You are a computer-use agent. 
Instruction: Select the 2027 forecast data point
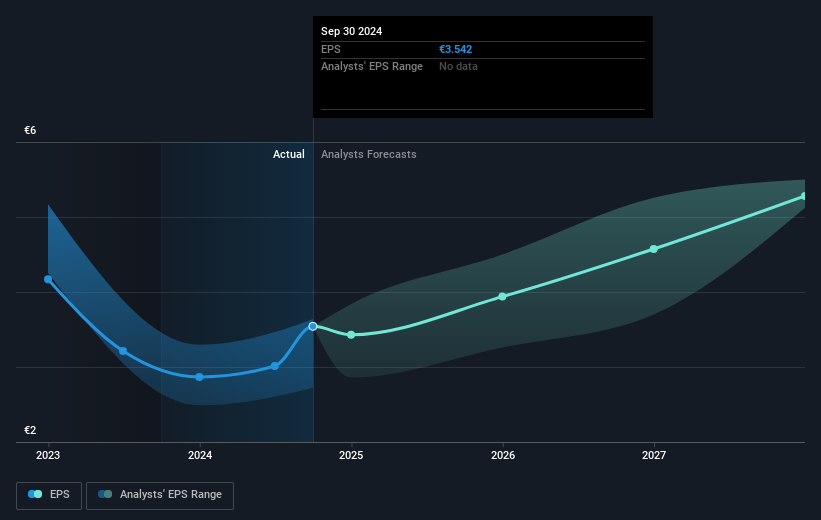coord(653,249)
